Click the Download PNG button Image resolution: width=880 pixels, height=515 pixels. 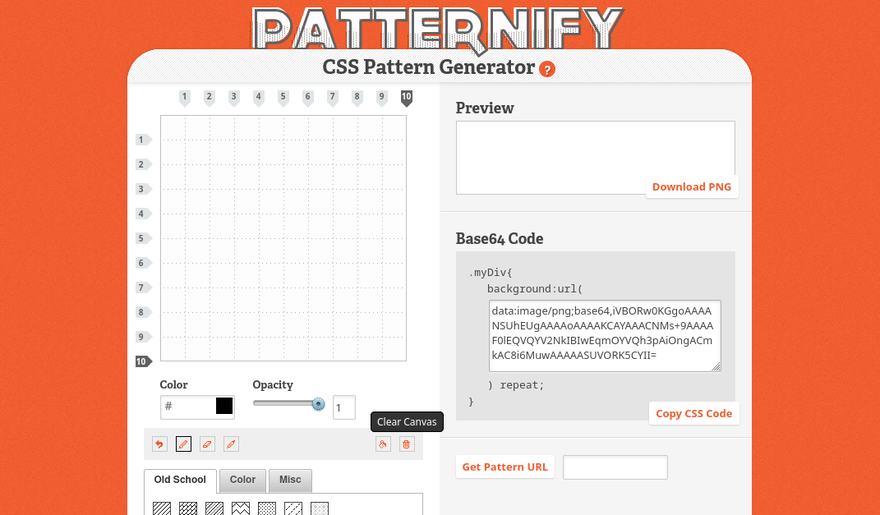click(x=691, y=187)
